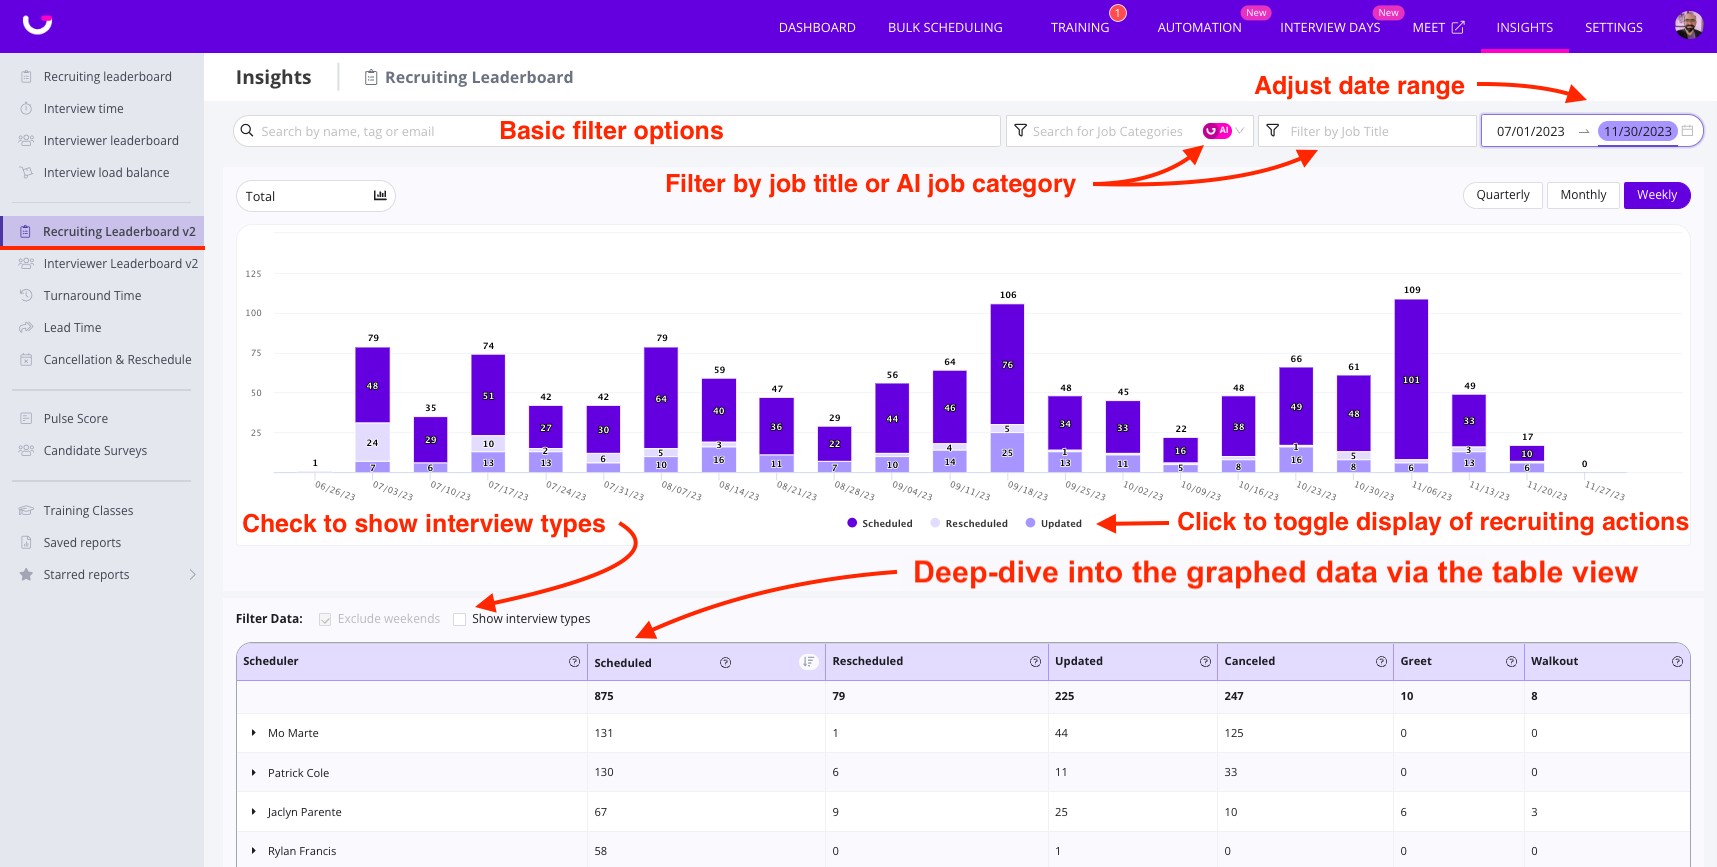Click the Cancellation & Reschedule sidebar icon
The width and height of the screenshot is (1717, 867).
26,360
